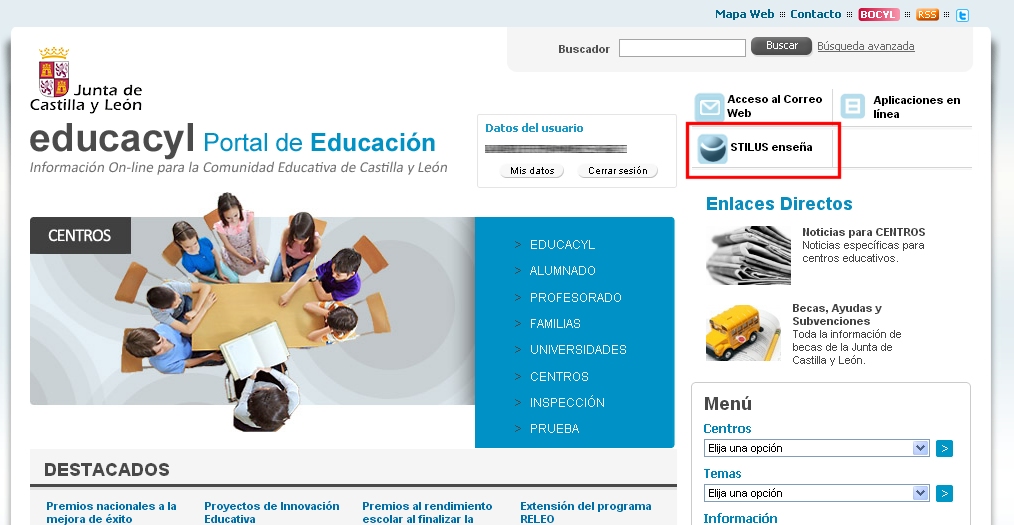The height and width of the screenshot is (525, 1014).
Task: Click the school bus thumbnail for Becas
Action: pyautogui.click(x=743, y=332)
